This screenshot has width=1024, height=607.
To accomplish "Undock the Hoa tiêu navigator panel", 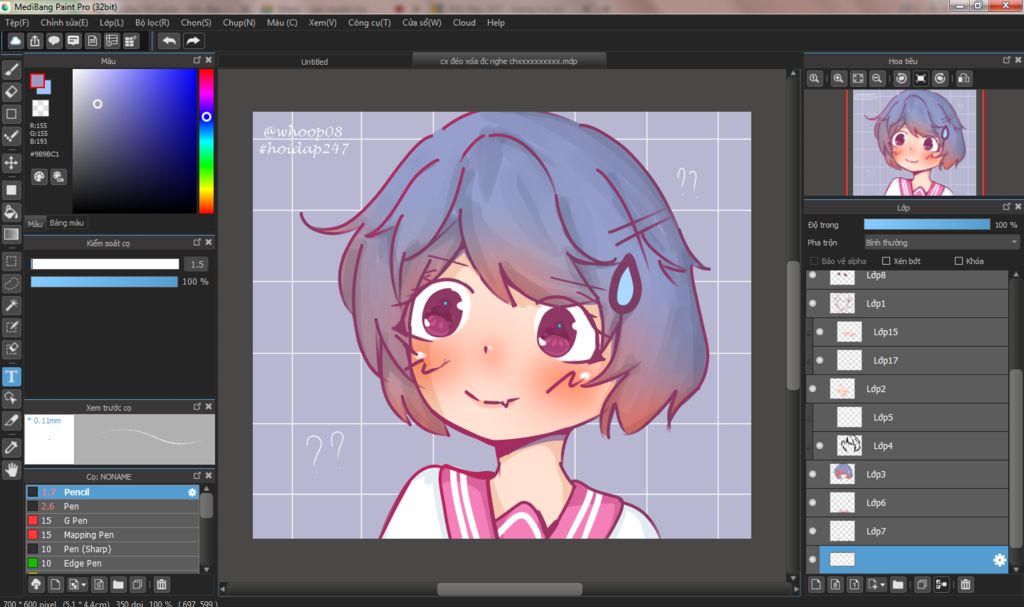I will coord(1006,60).
